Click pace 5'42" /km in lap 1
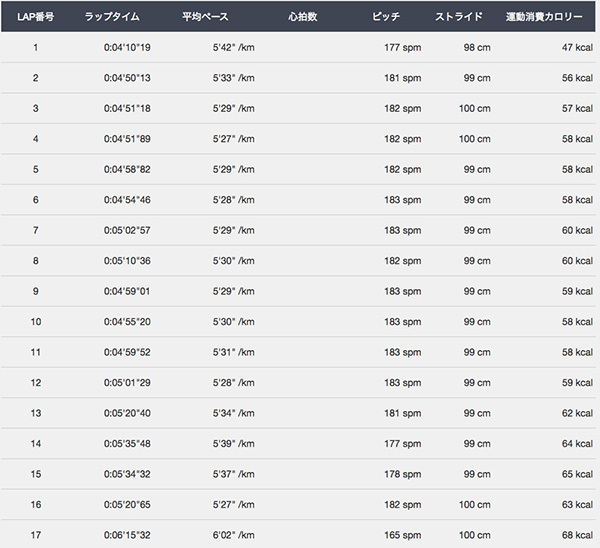This screenshot has height=548, width=600. coord(233,47)
